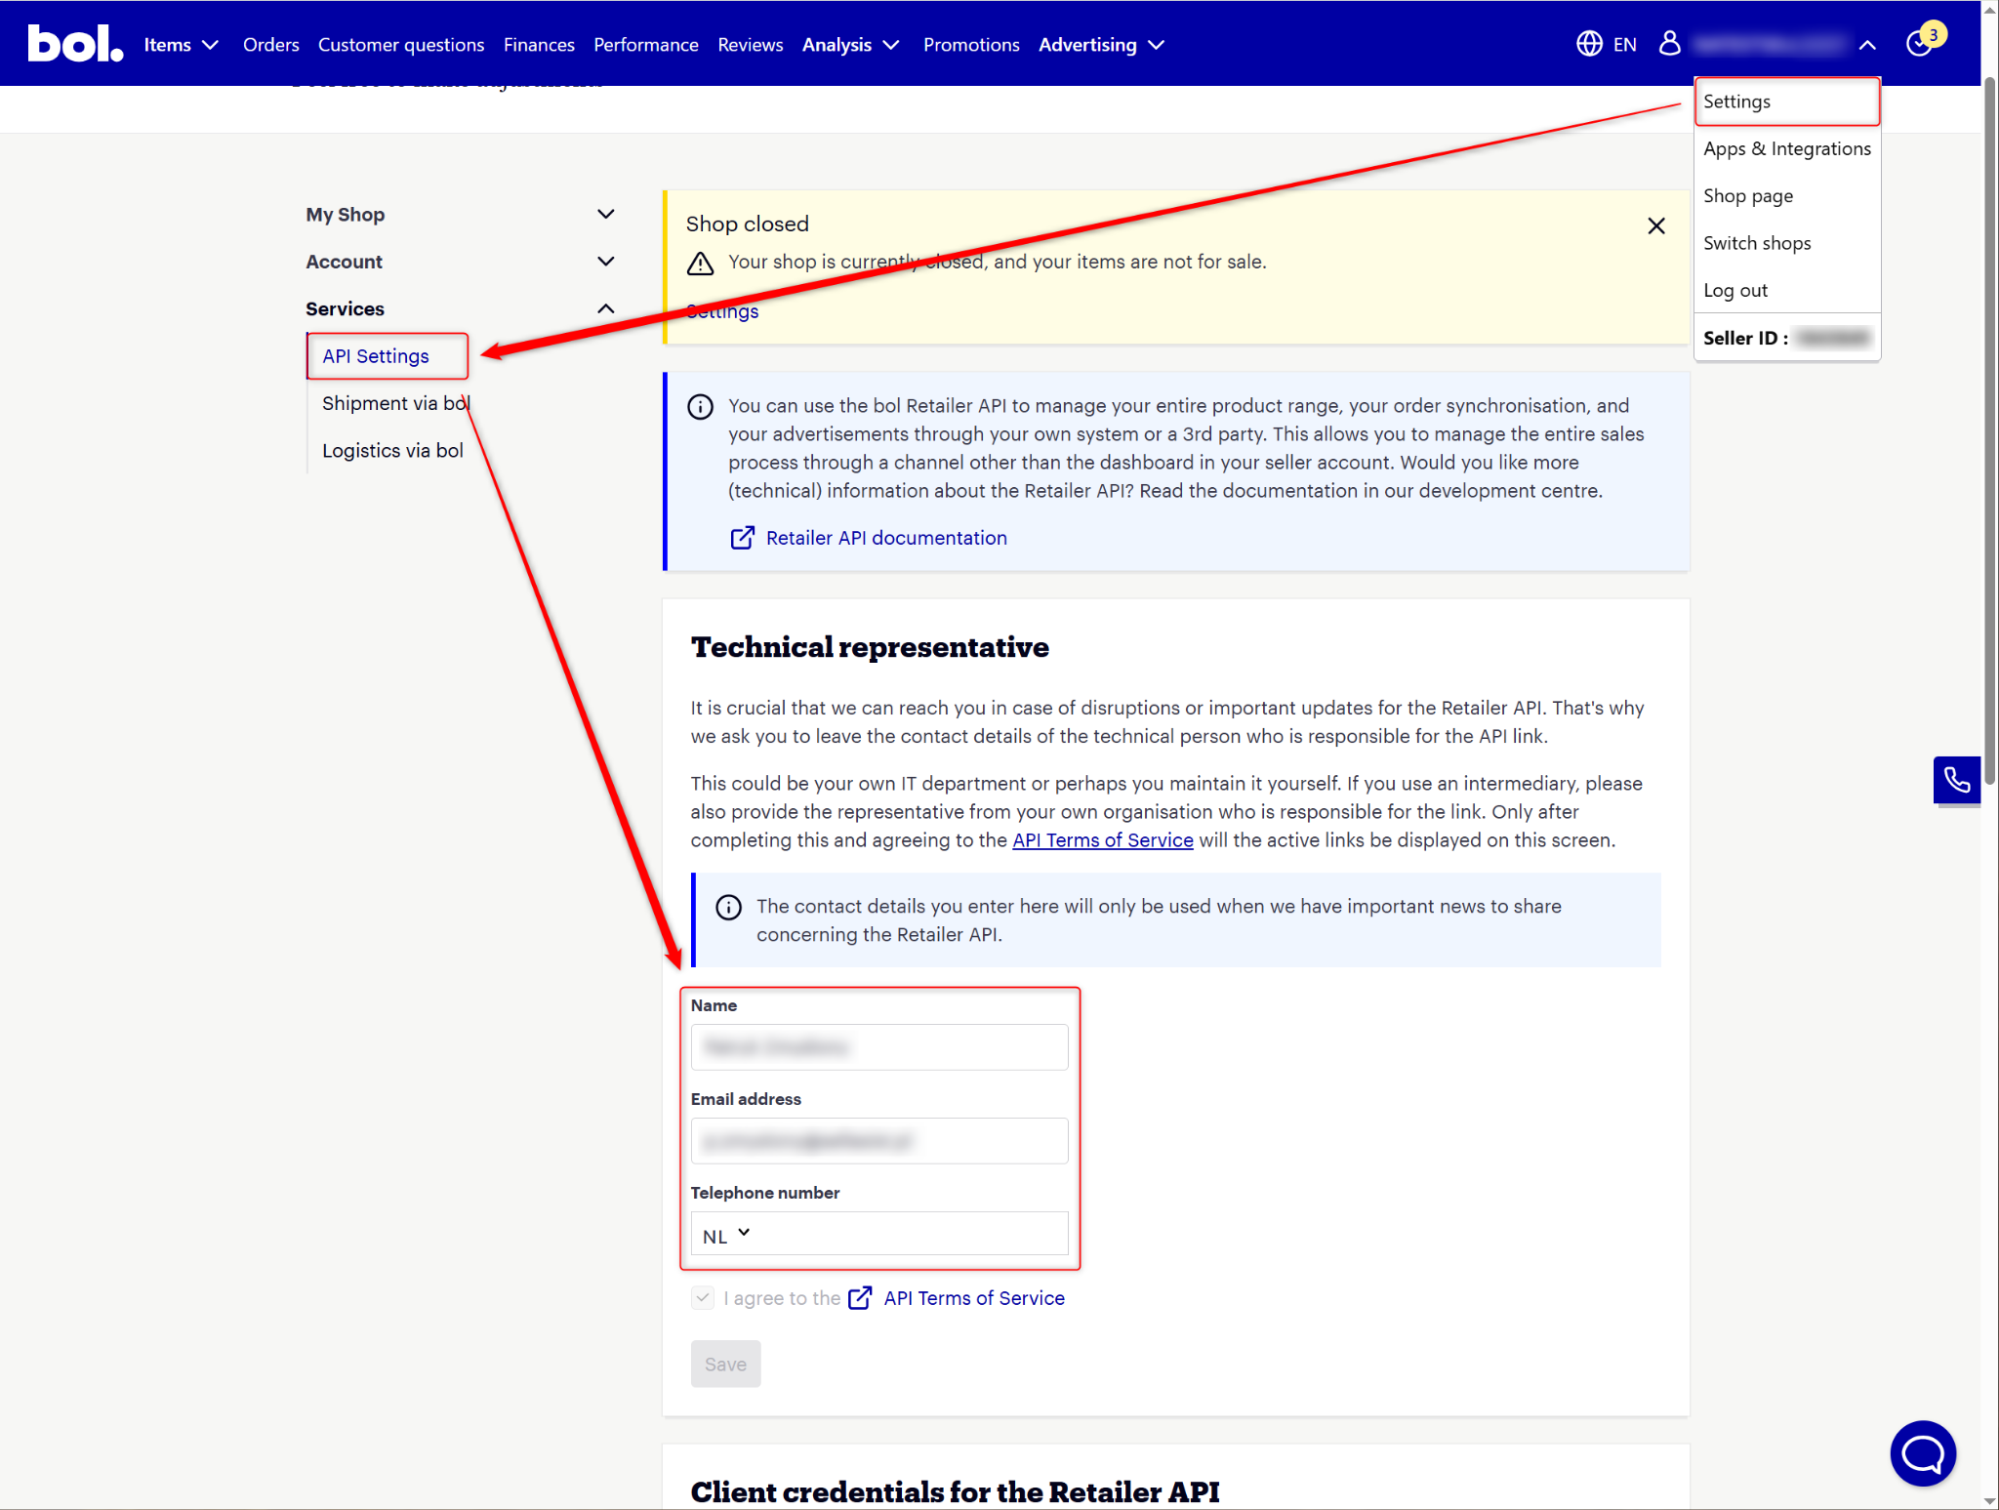Click into the Email address field

[x=879, y=1141]
